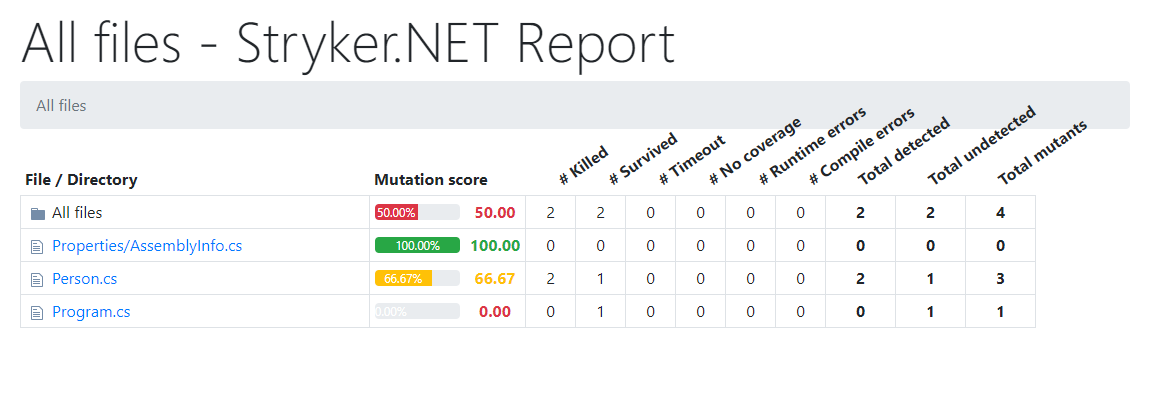Image resolution: width=1153 pixels, height=395 pixels.
Task: Click the Total undetected column header
Action: point(982,145)
